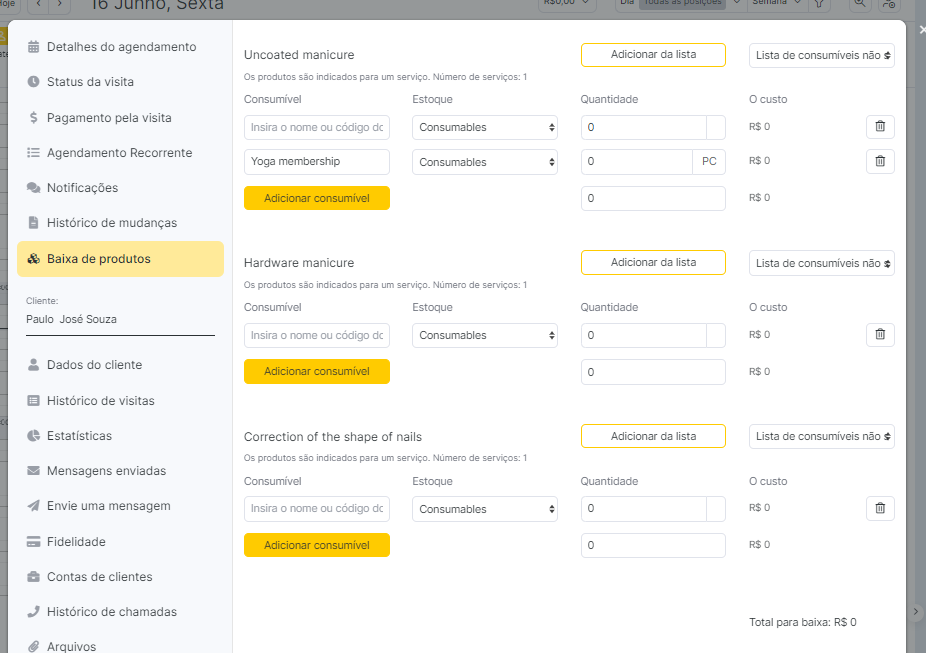Open Agendamento Recorrente section
The image size is (926, 653).
pyautogui.click(x=119, y=153)
